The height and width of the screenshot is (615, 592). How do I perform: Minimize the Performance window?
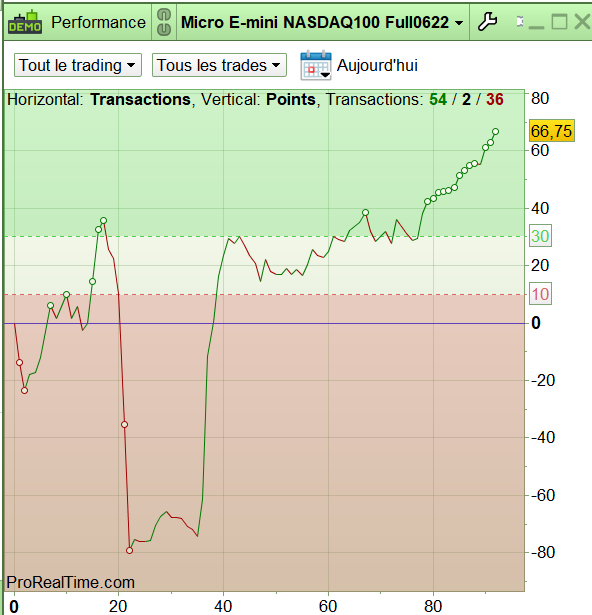click(536, 26)
